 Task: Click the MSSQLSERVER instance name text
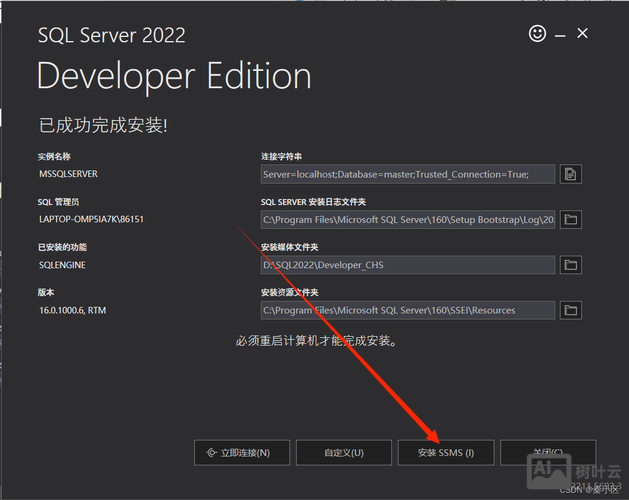[69, 174]
